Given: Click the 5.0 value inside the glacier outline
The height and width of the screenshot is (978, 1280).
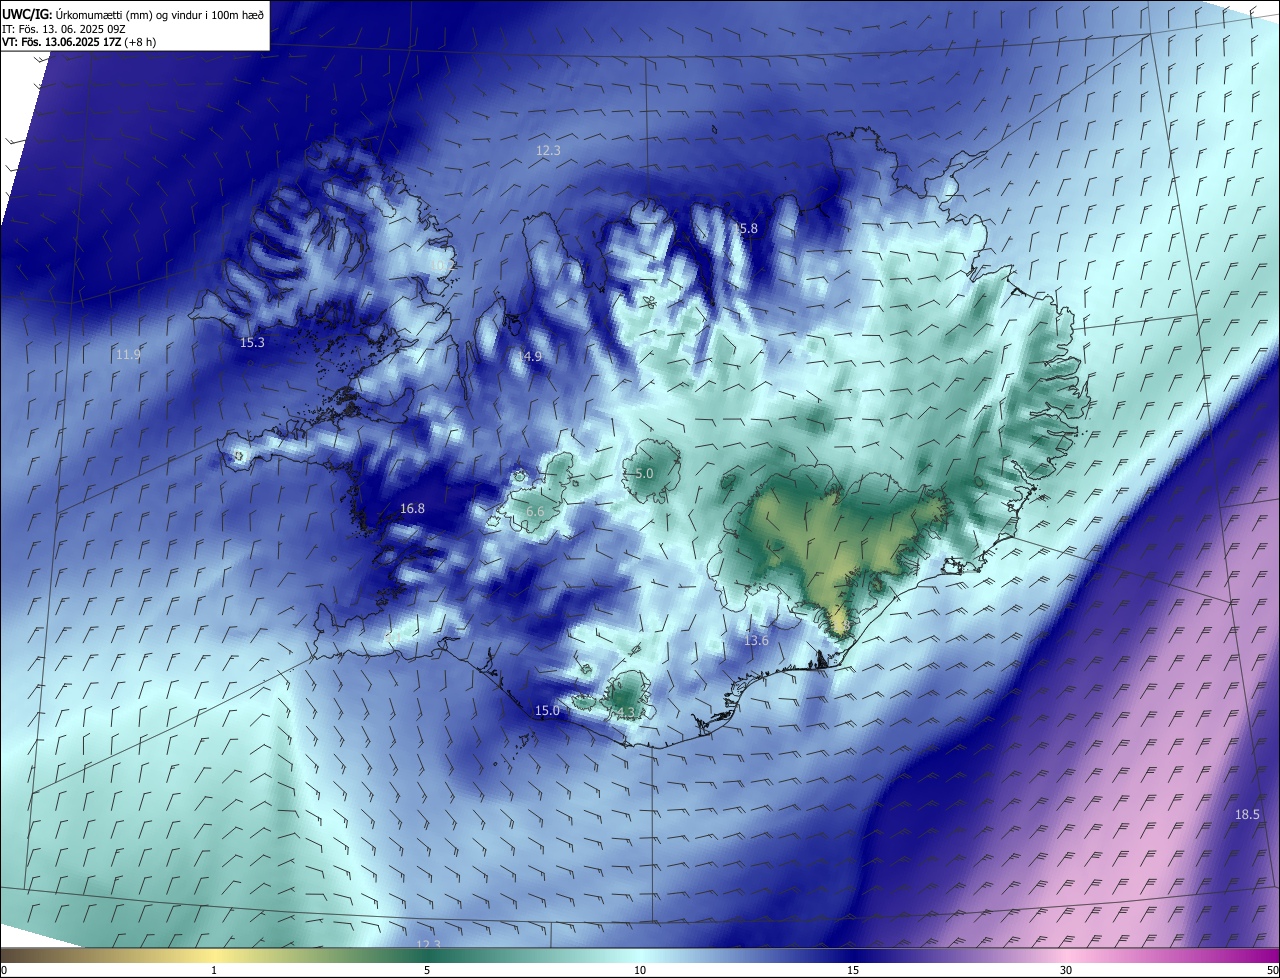Looking at the screenshot, I should pyautogui.click(x=644, y=474).
